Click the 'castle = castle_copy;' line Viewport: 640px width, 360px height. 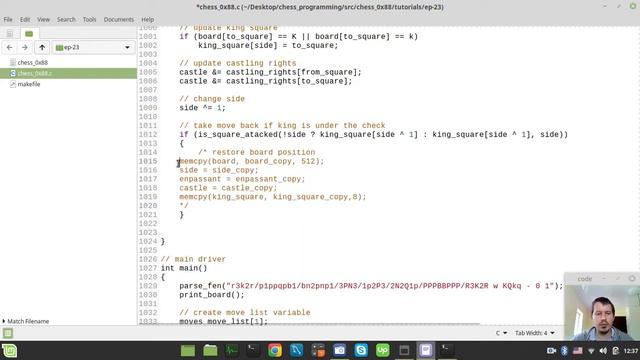[x=228, y=188]
